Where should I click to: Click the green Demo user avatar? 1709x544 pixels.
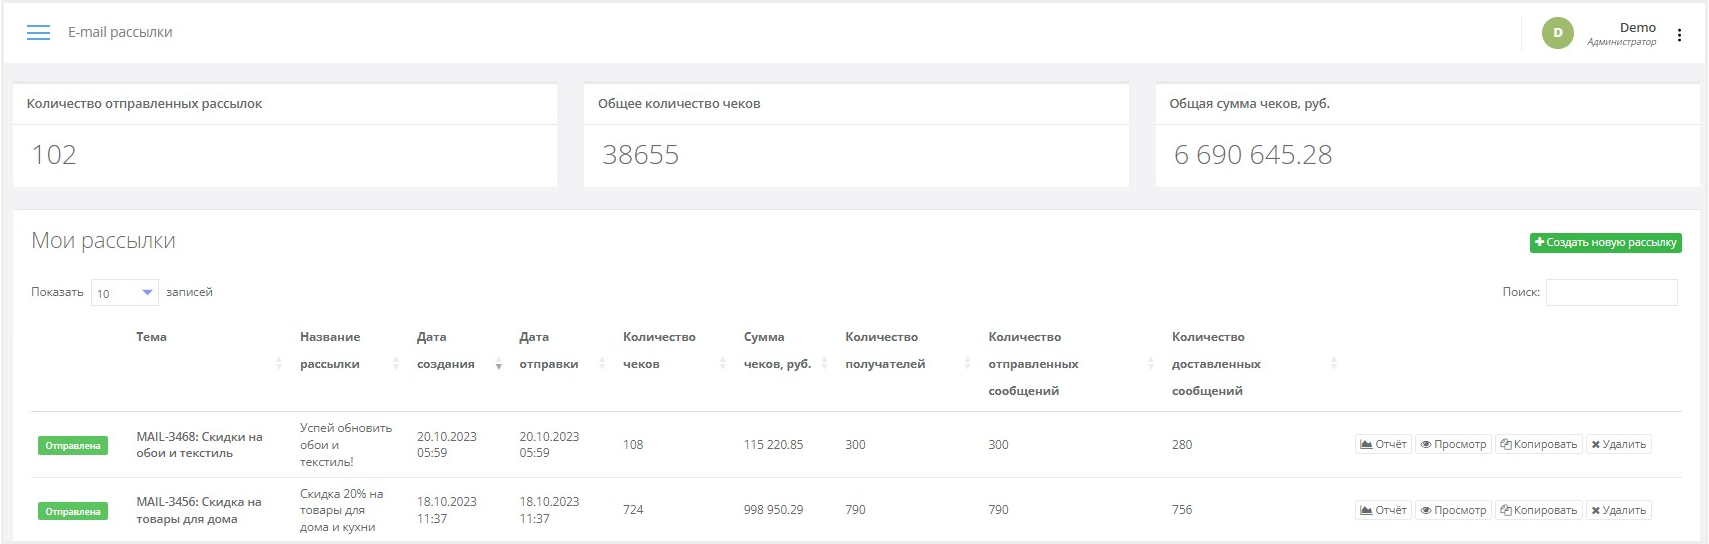1557,33
